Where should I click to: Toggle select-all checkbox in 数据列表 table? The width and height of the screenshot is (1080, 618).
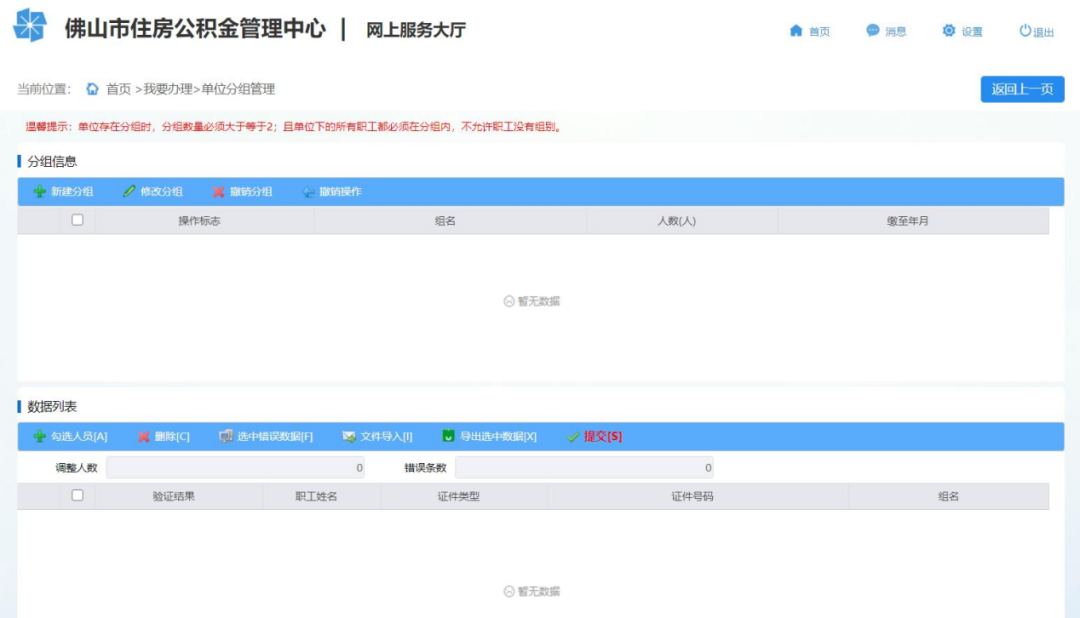[77, 495]
